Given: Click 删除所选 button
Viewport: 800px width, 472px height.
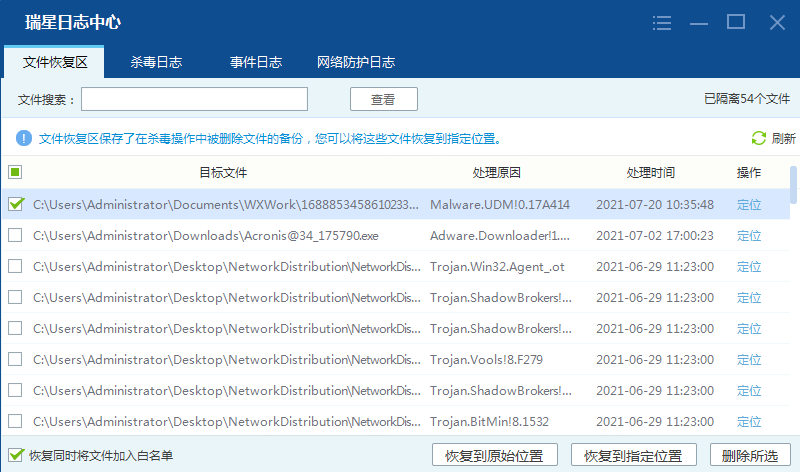Looking at the screenshot, I should (x=750, y=455).
